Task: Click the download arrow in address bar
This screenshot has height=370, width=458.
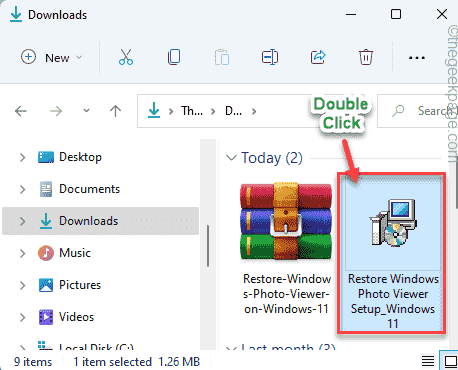Action: pos(154,110)
